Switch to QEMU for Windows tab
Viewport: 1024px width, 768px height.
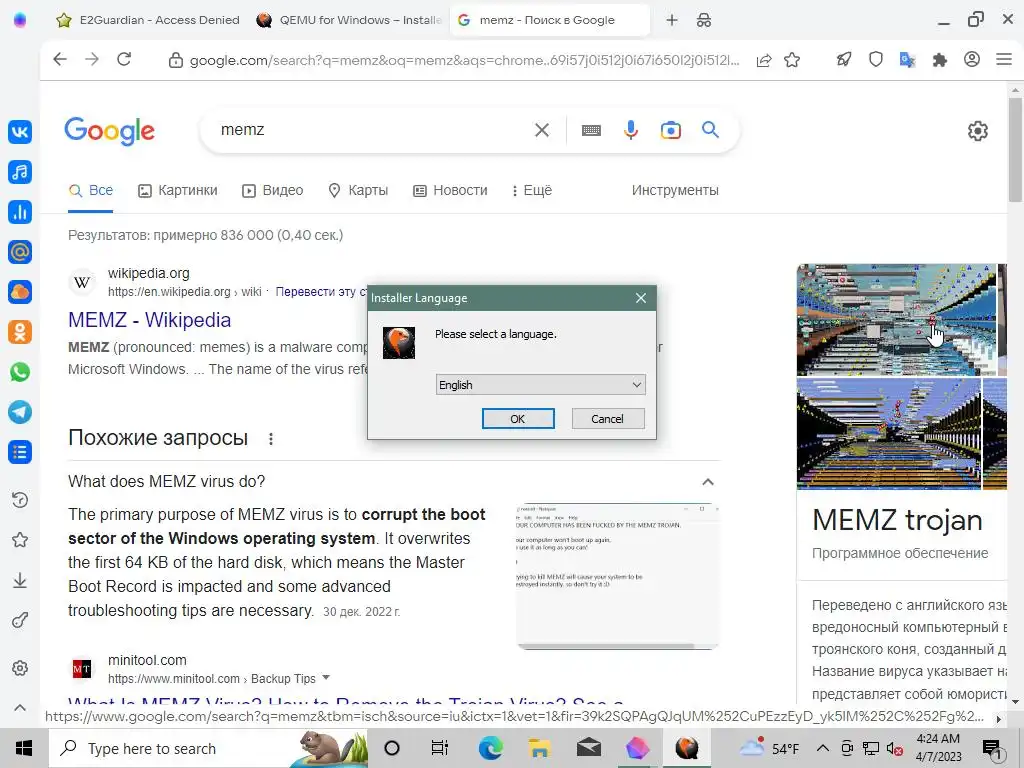(x=349, y=20)
